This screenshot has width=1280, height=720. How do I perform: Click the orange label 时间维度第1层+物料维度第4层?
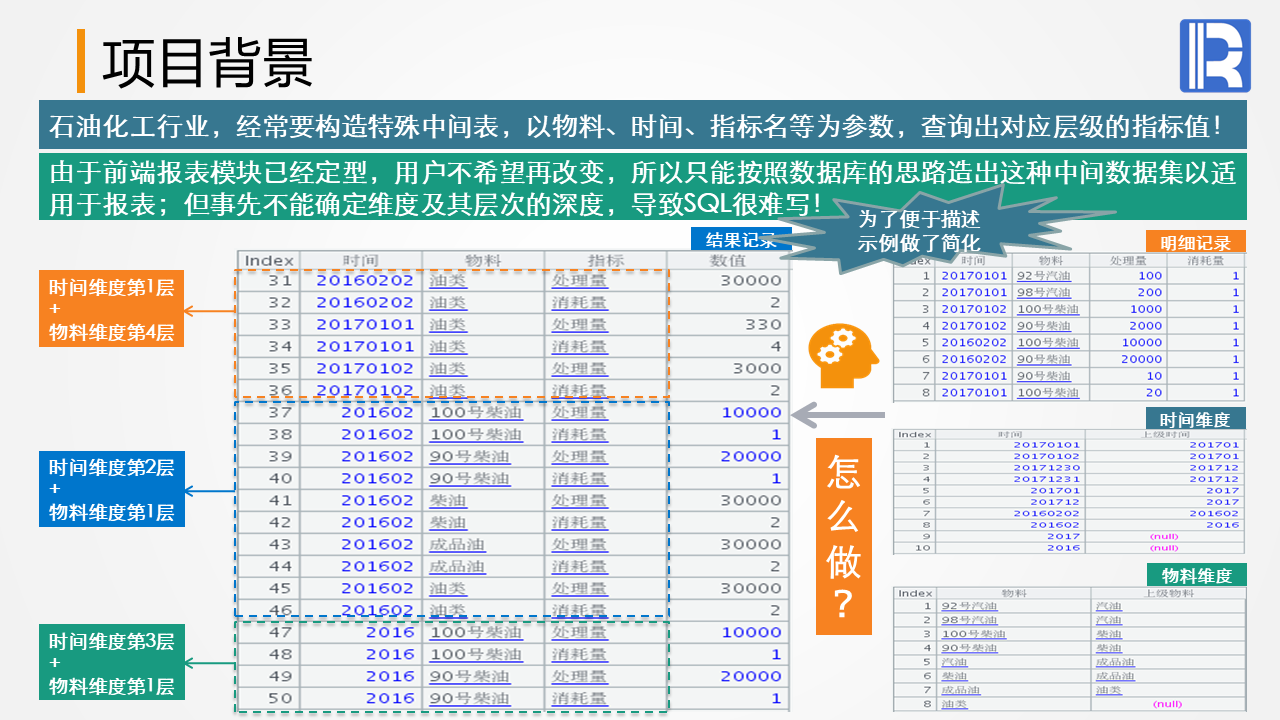pos(111,309)
